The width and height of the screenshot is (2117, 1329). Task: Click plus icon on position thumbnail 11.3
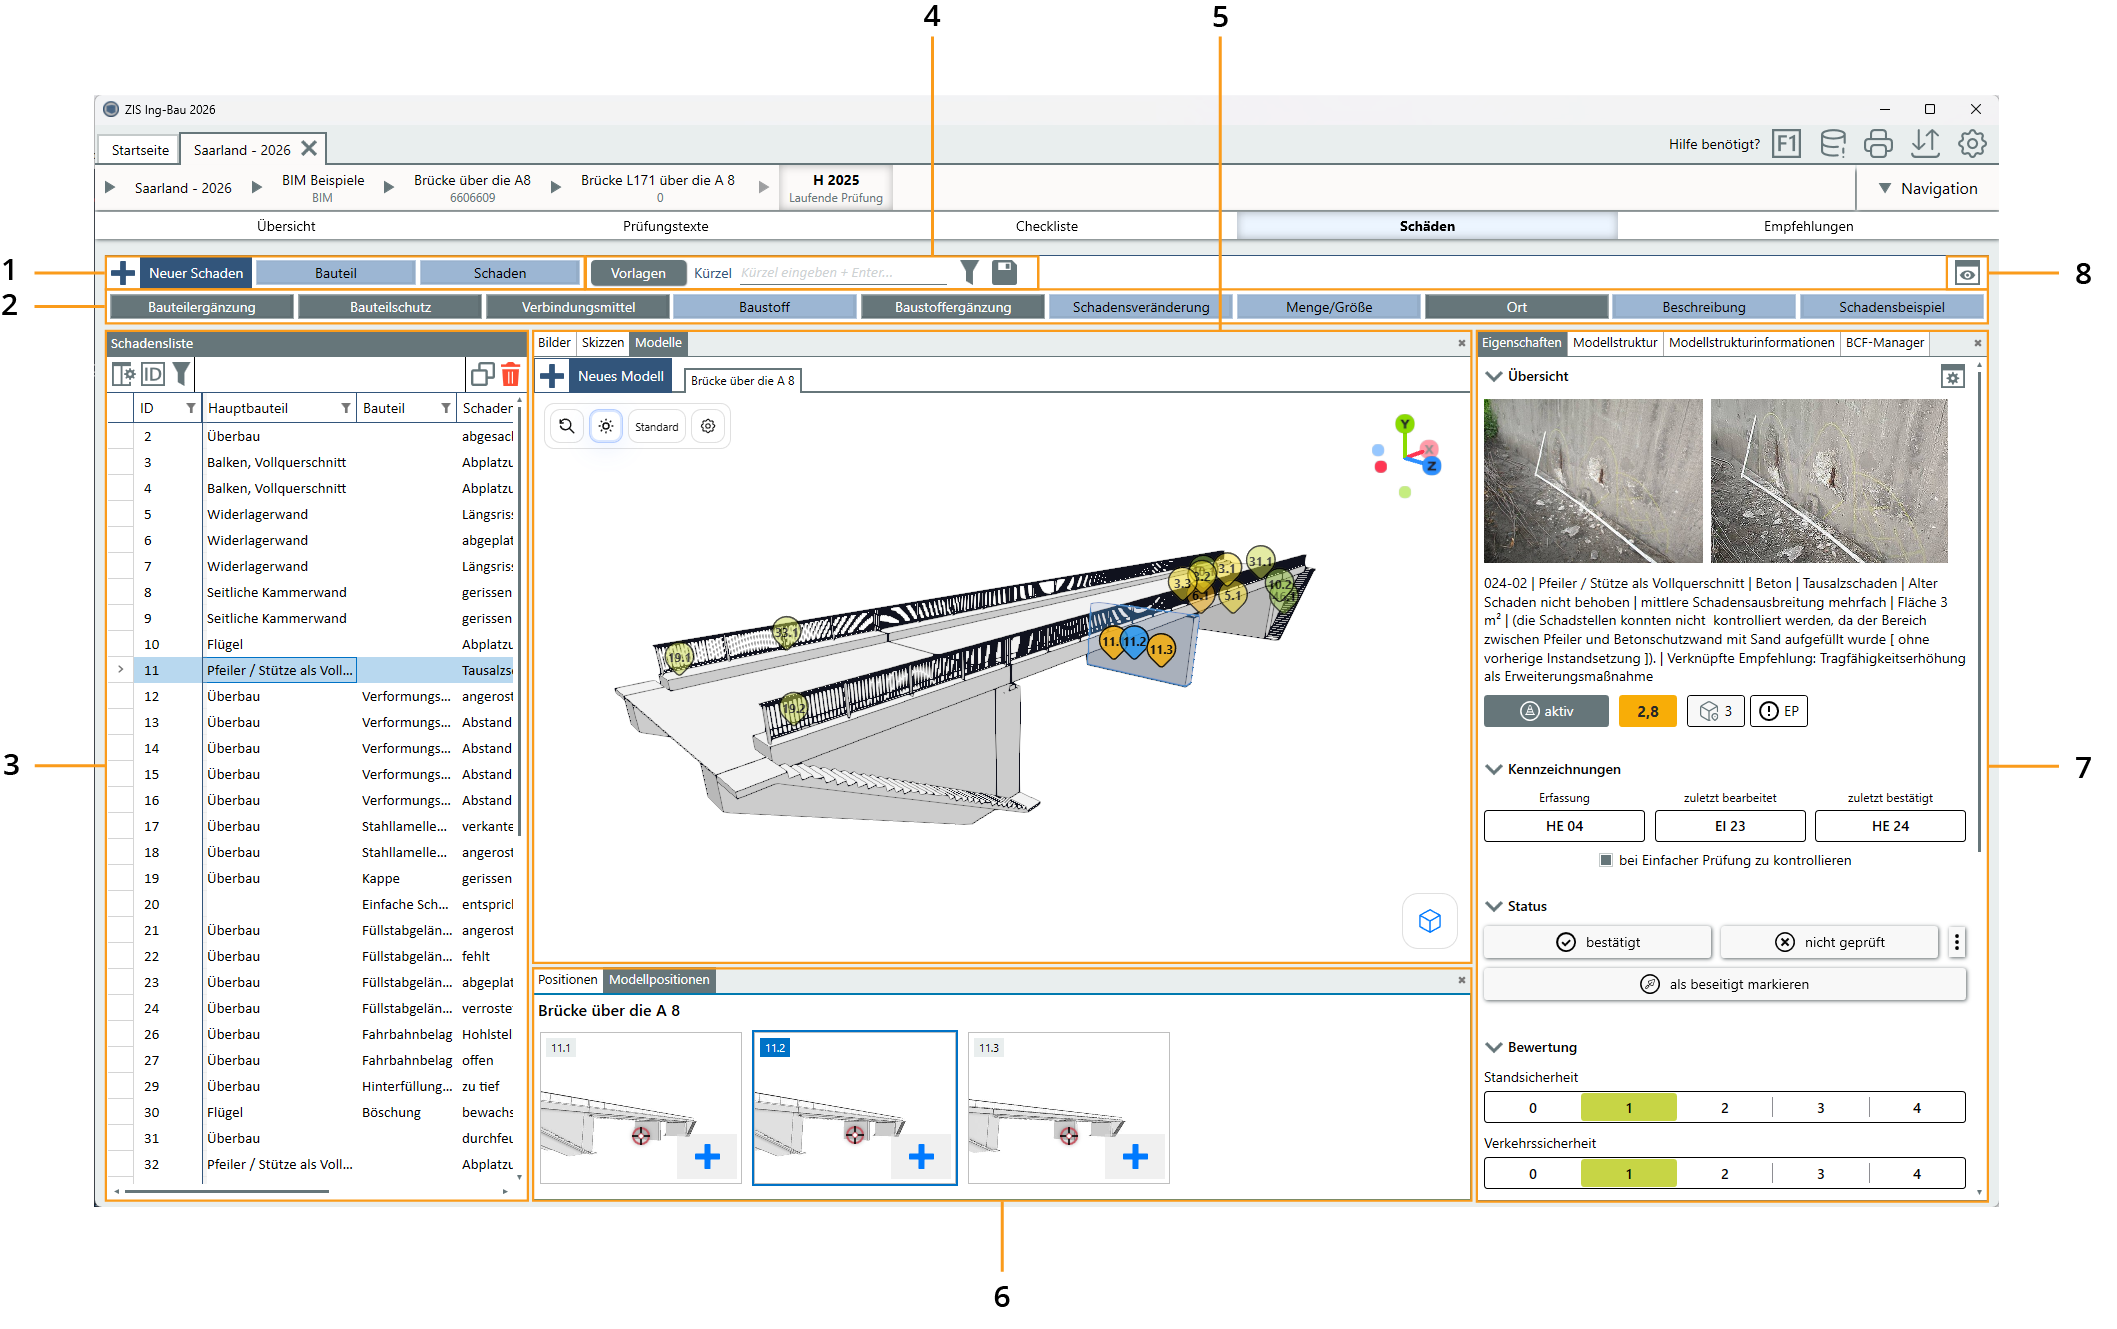coord(1135,1157)
